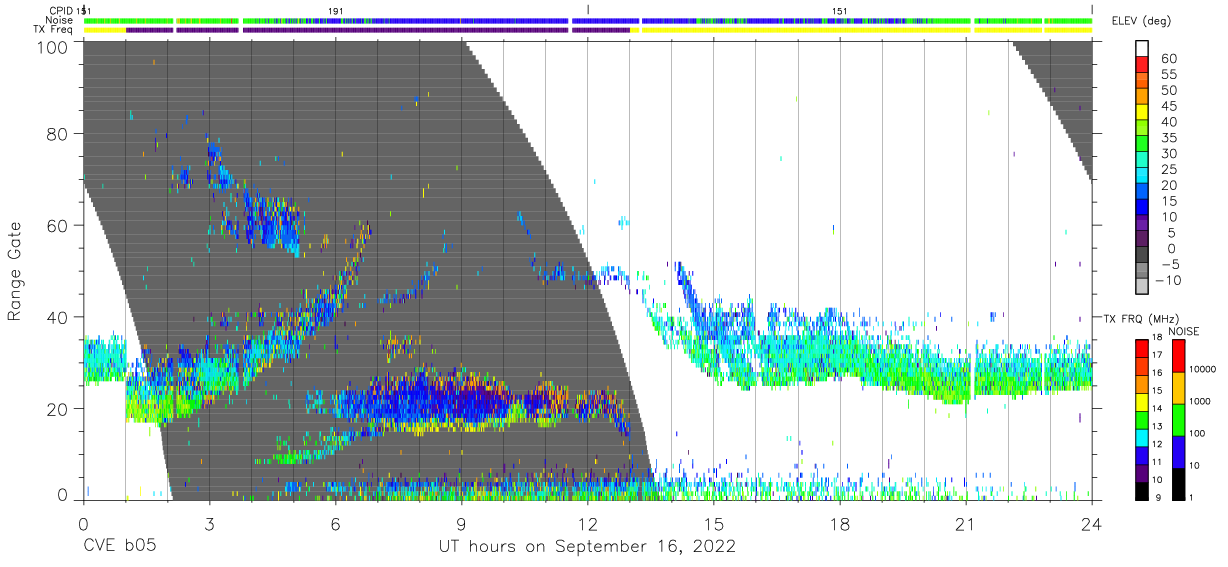Click the 80 tick on Range Gate axis
1228x567 pixels.
tap(58, 134)
